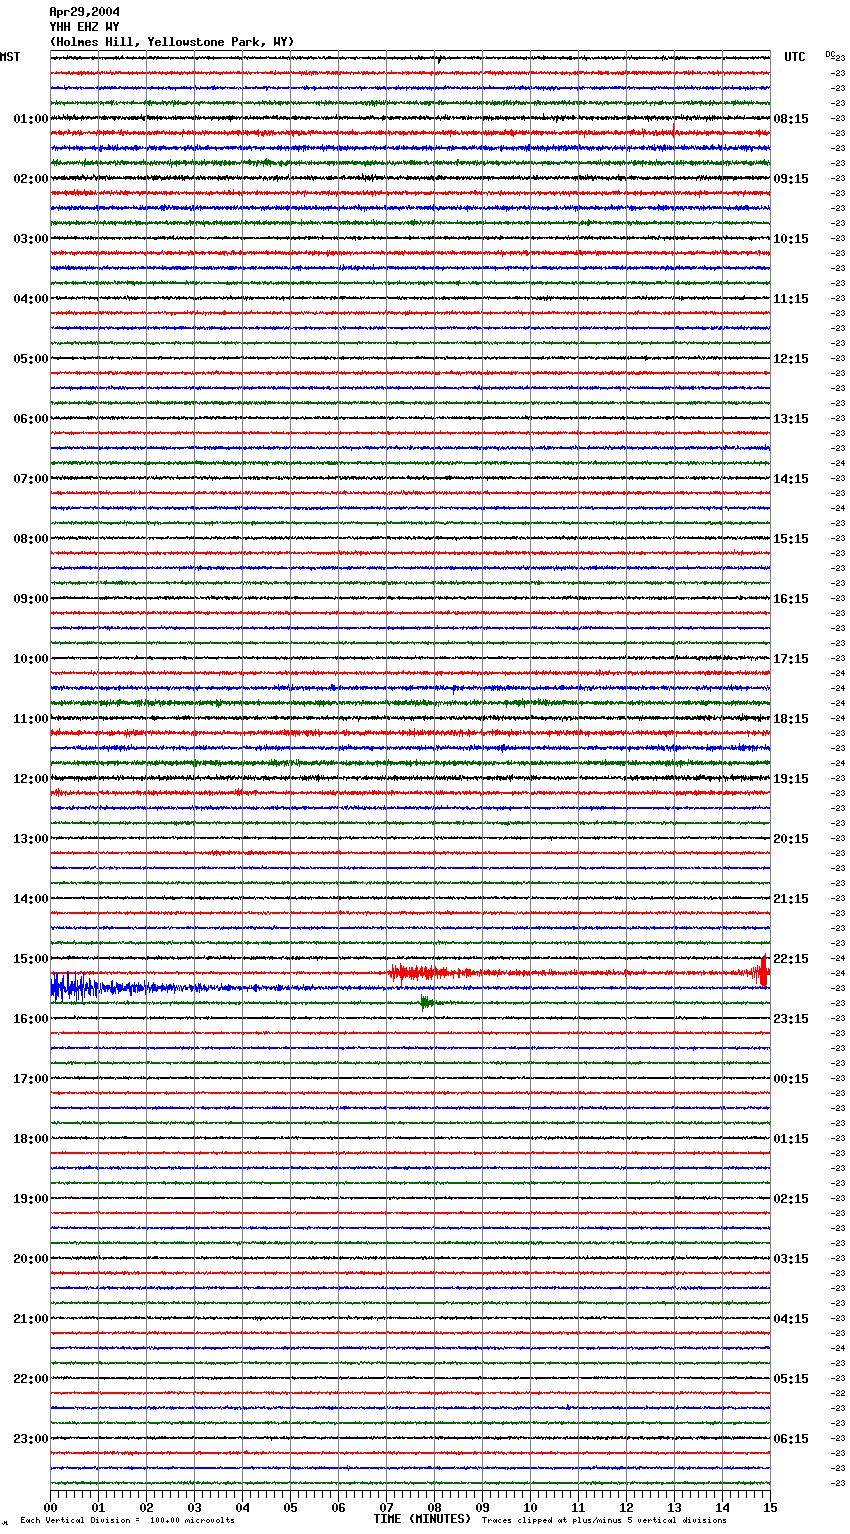Select the 04:00 MST hour label

coord(31,299)
